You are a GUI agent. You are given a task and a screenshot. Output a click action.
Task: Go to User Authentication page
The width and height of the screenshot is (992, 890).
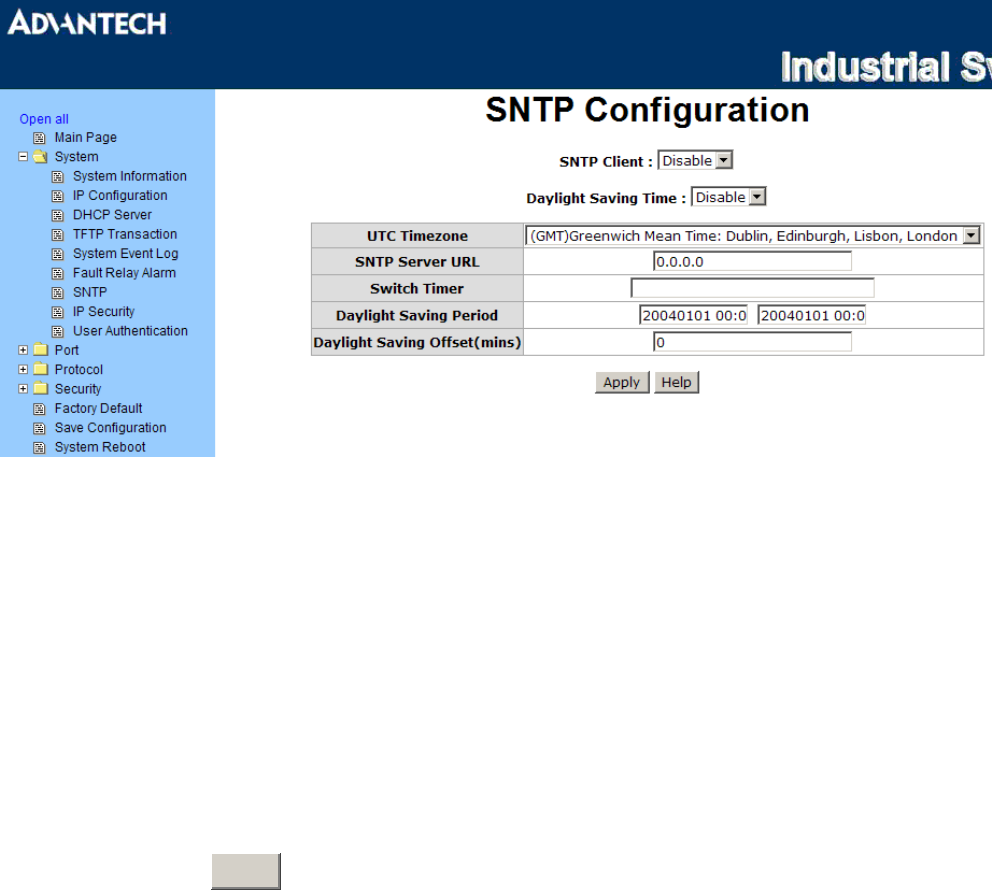(130, 331)
